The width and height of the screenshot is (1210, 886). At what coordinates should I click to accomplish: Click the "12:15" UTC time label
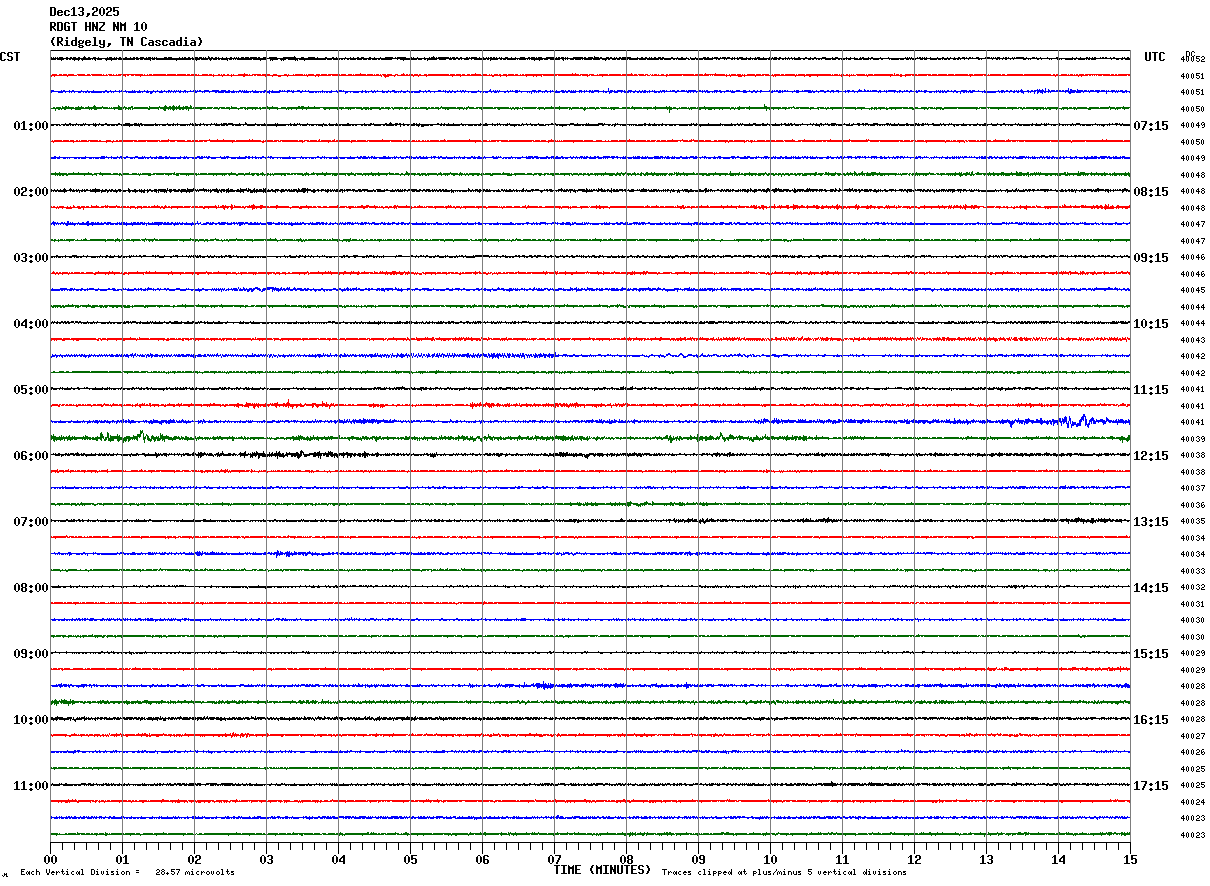pos(1151,456)
